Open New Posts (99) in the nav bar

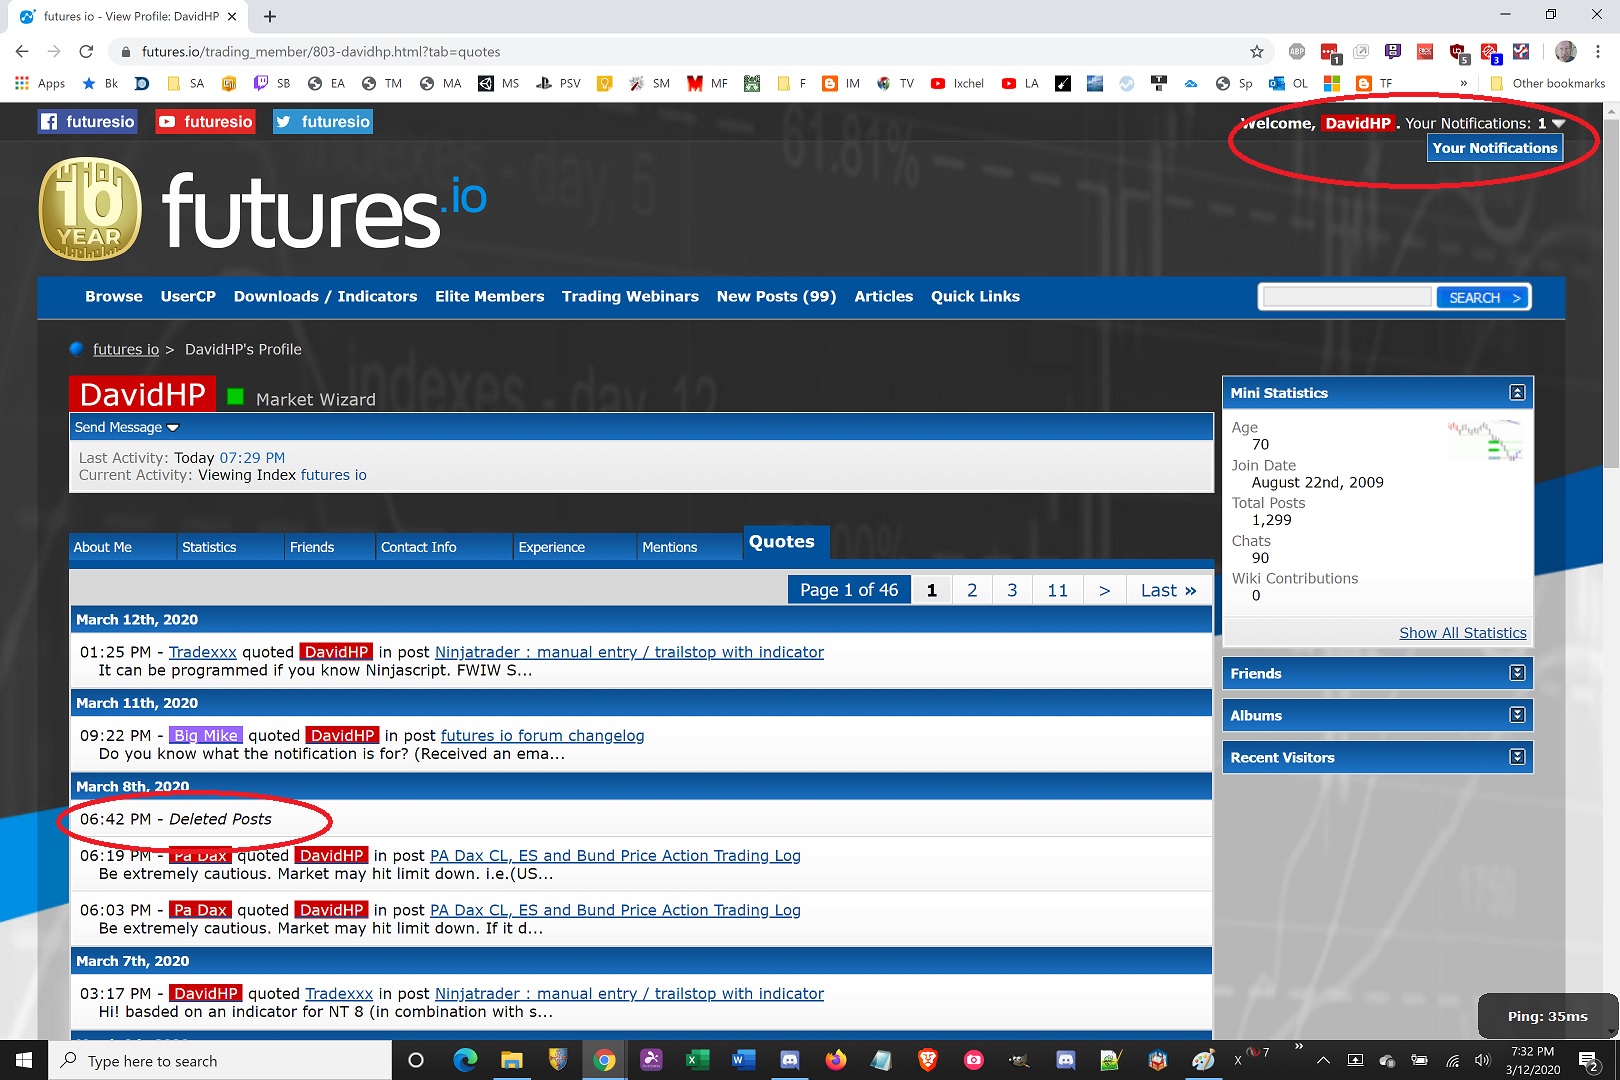tap(776, 297)
